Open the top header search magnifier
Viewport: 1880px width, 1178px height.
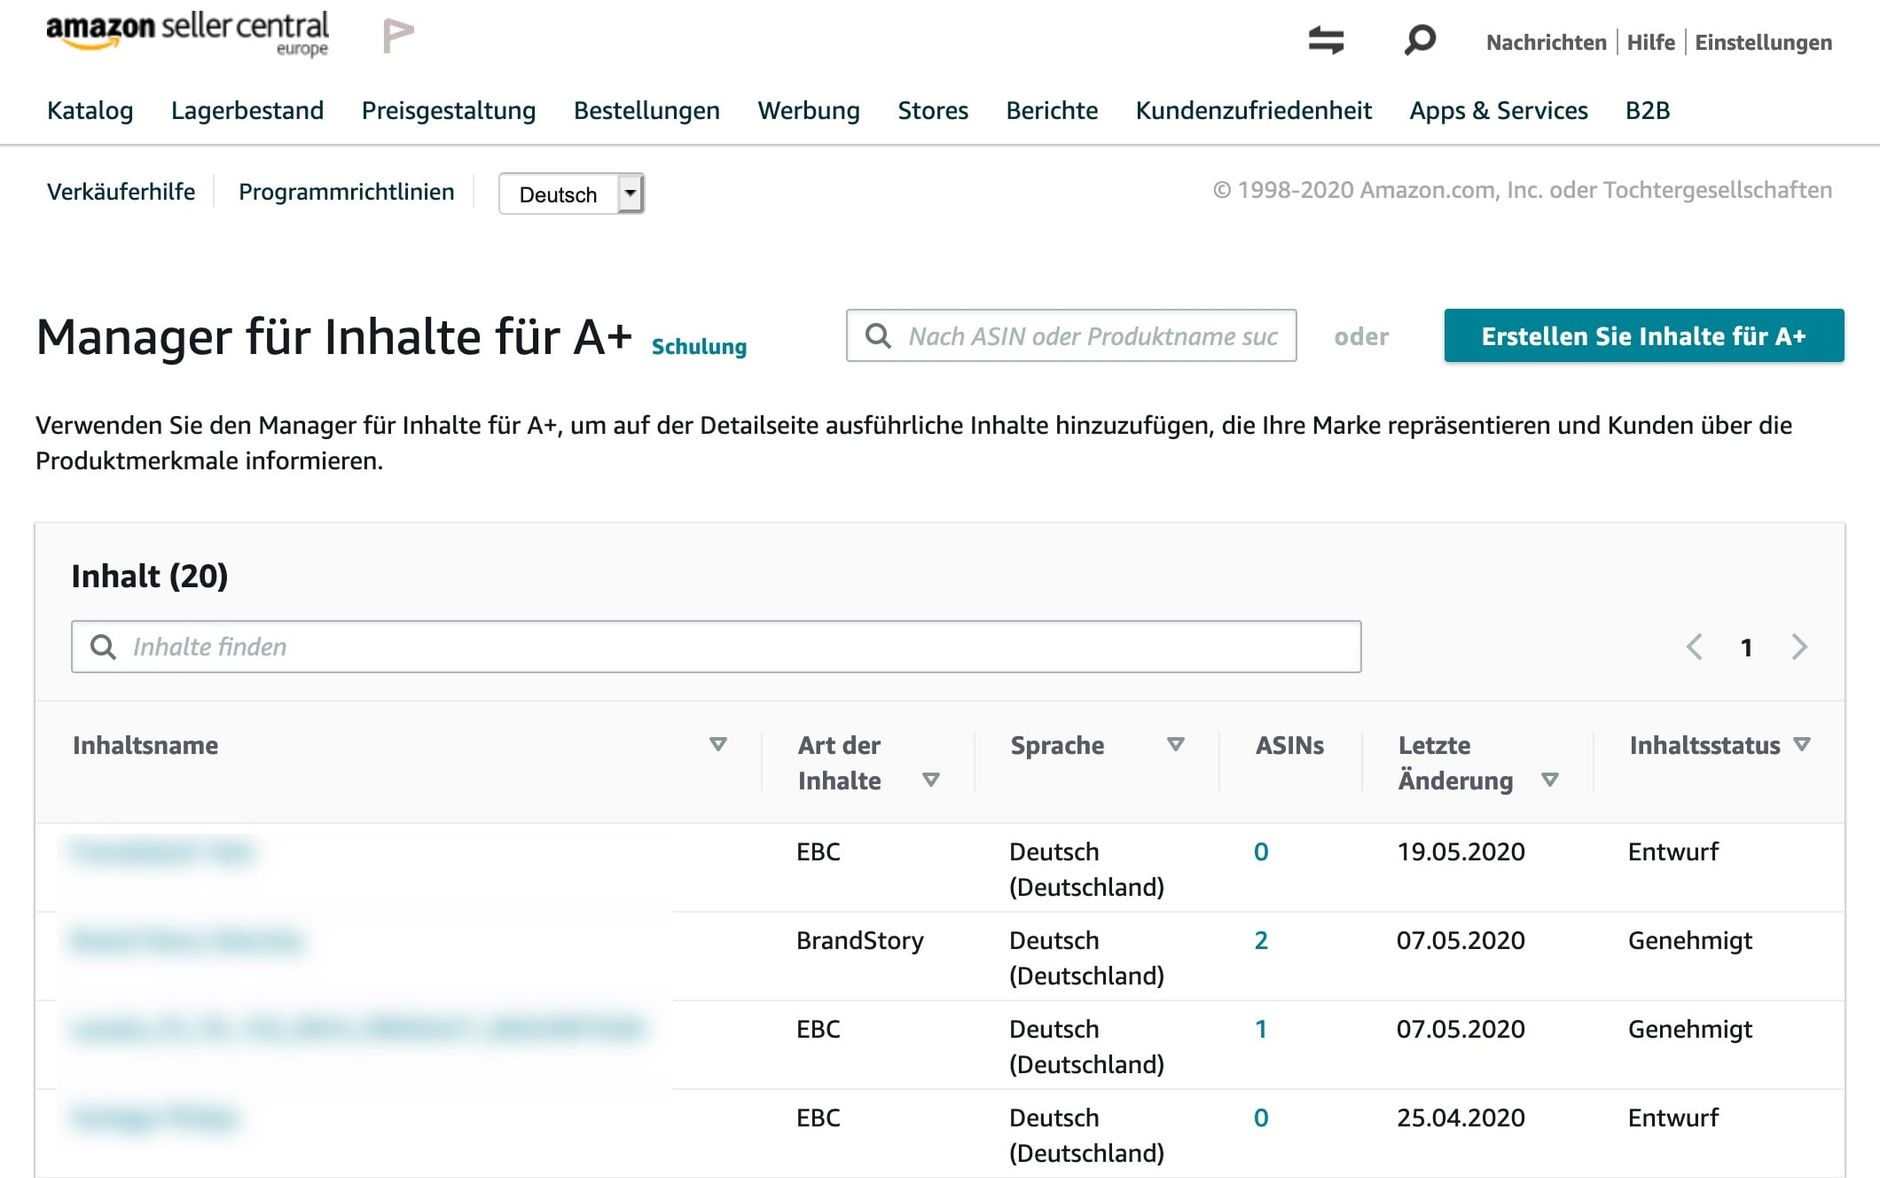1419,40
